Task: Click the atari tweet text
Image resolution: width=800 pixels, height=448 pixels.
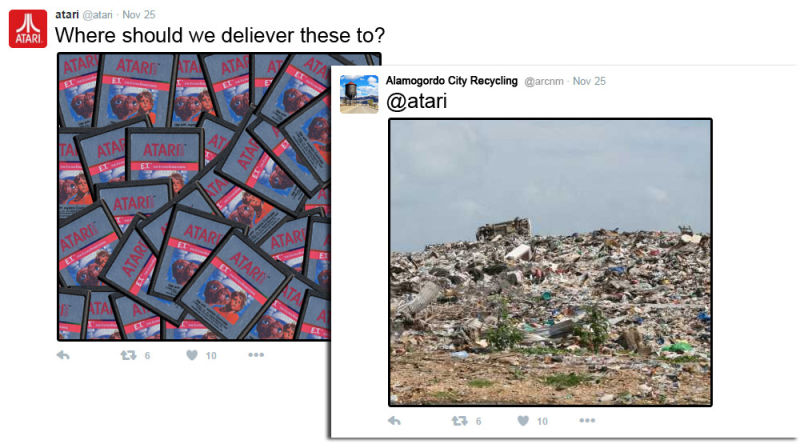Action: [x=220, y=36]
